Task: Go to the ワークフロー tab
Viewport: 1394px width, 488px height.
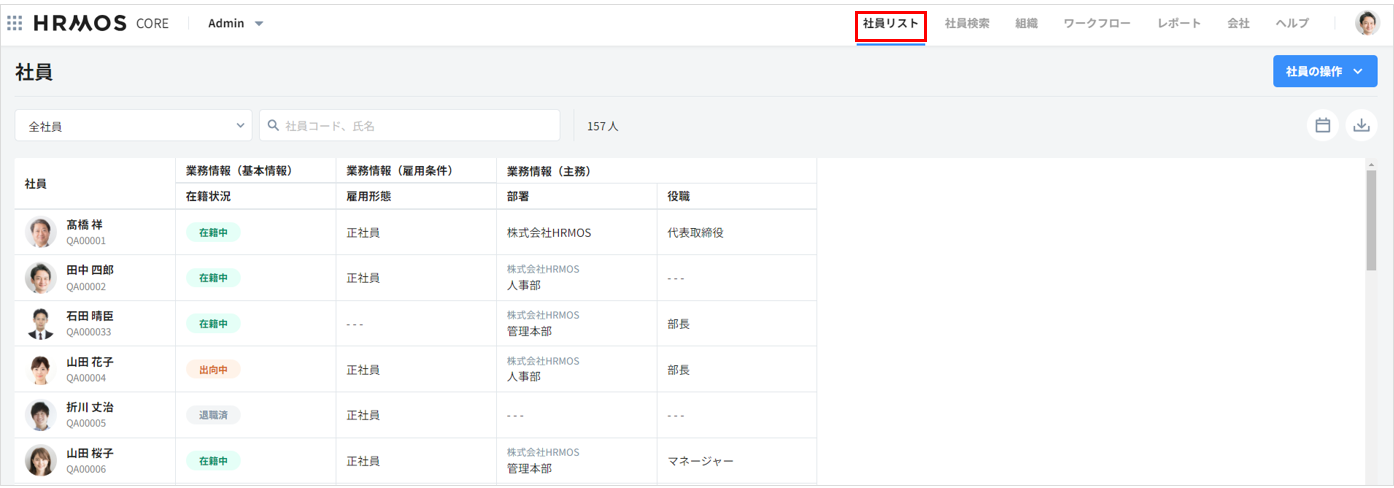Action: coord(1097,23)
